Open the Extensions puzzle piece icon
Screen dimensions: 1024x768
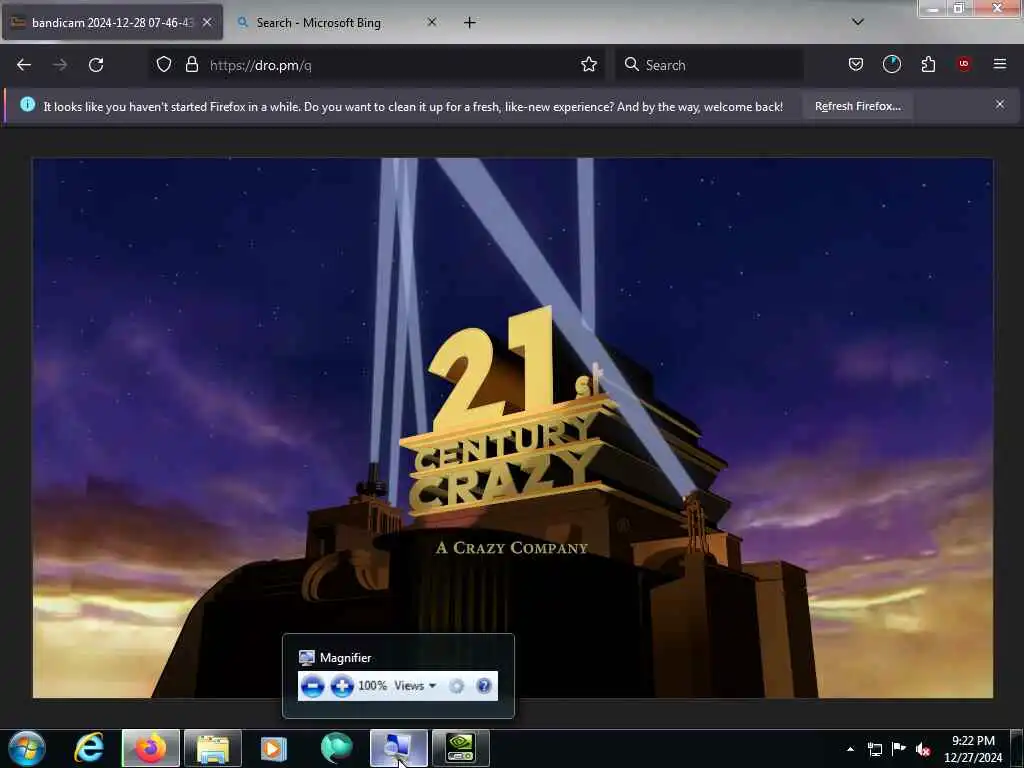[928, 64]
